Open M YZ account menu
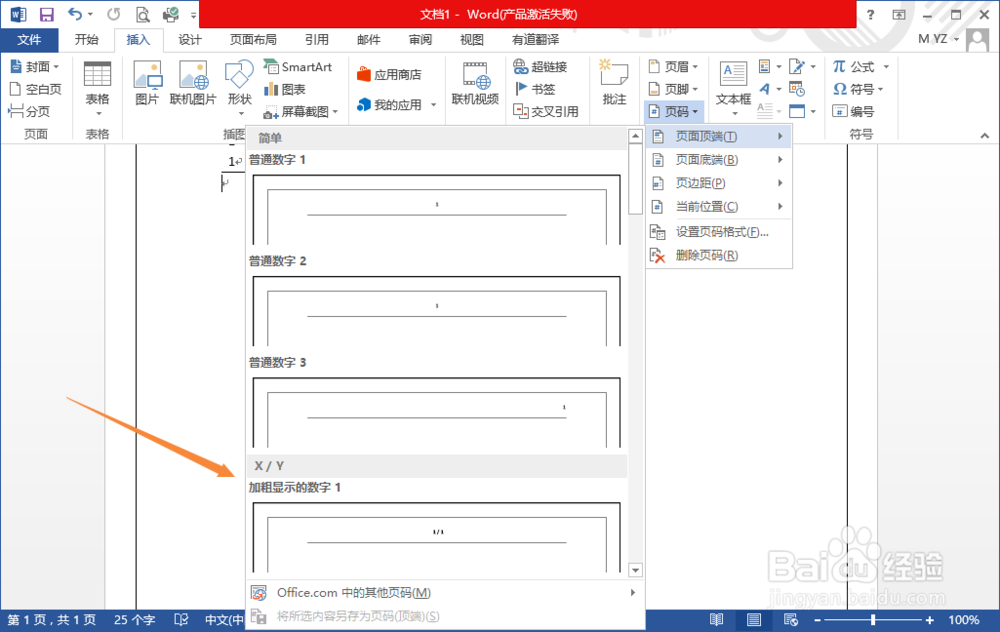The height and width of the screenshot is (632, 1000). tap(938, 39)
